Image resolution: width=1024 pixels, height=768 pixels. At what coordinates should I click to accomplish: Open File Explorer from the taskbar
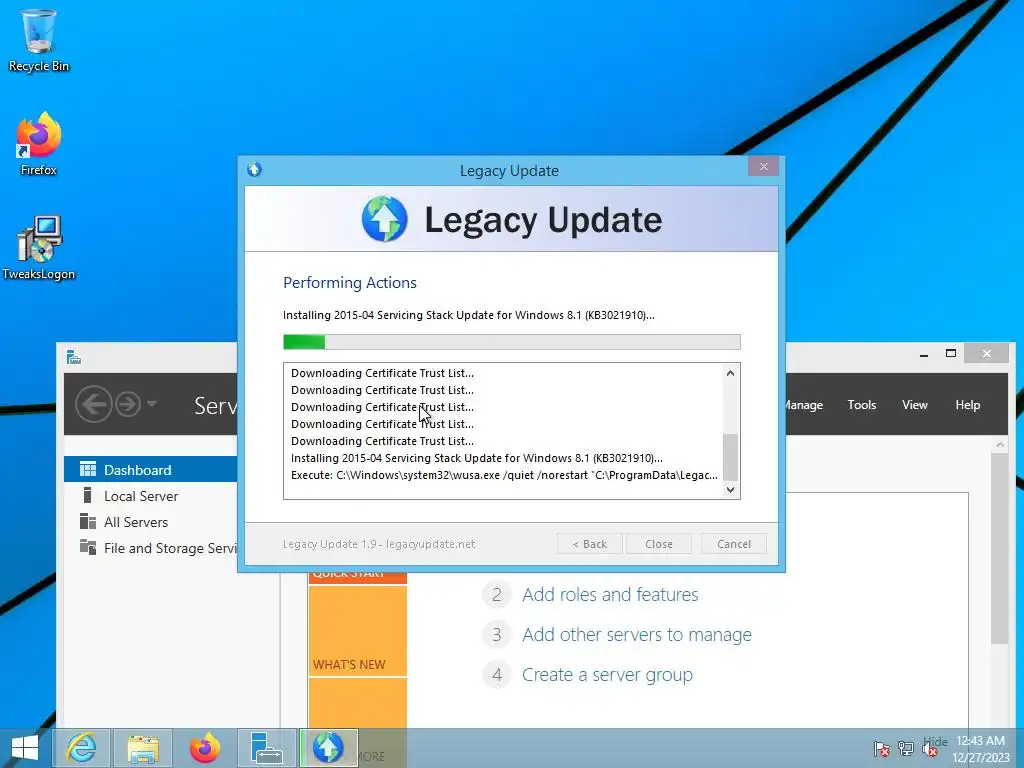tap(143, 748)
